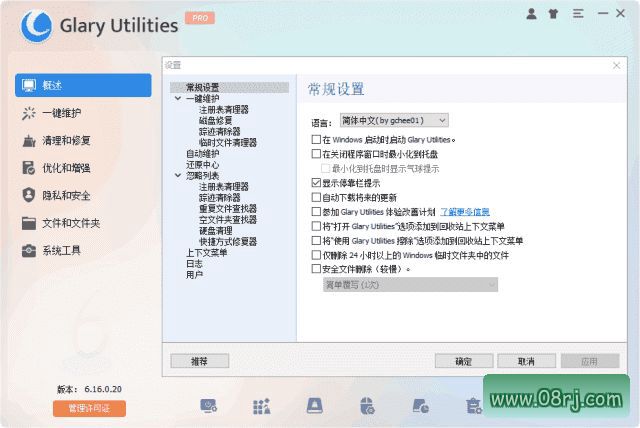Click the 推荐 button
This screenshot has height=428, width=640.
click(200, 361)
